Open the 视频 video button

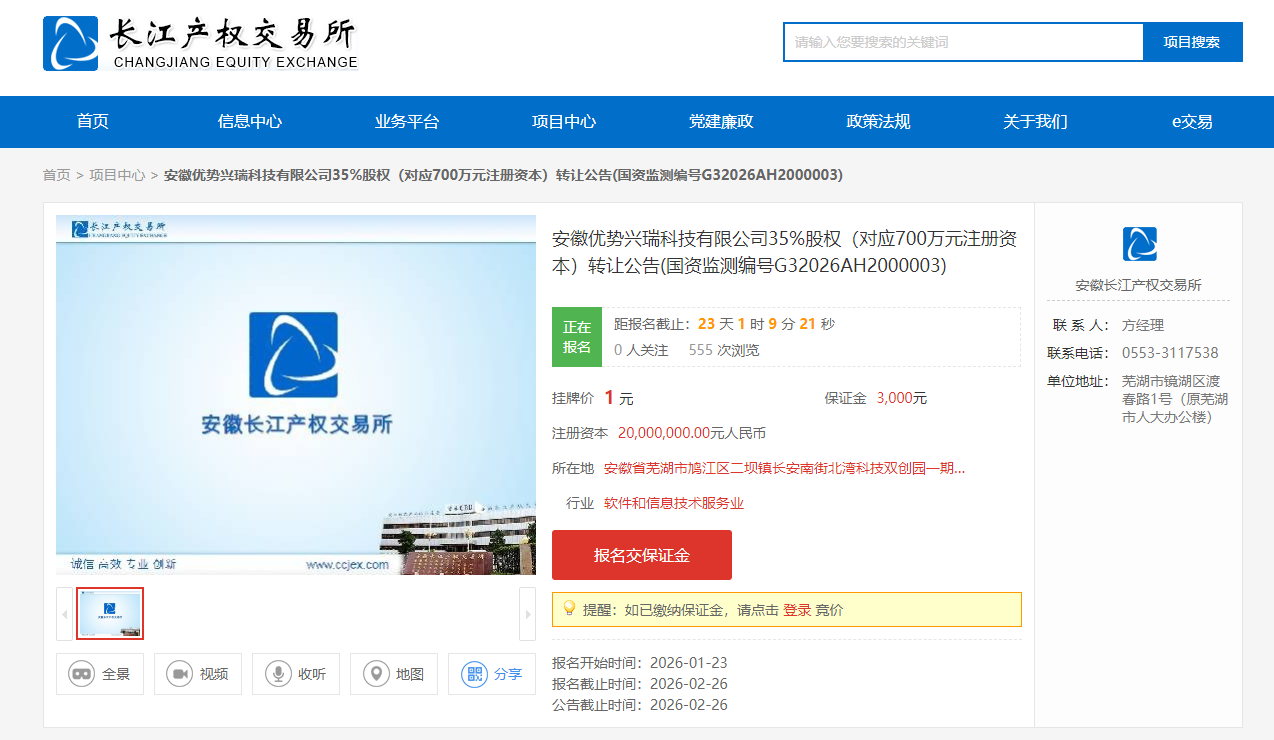[x=180, y=674]
